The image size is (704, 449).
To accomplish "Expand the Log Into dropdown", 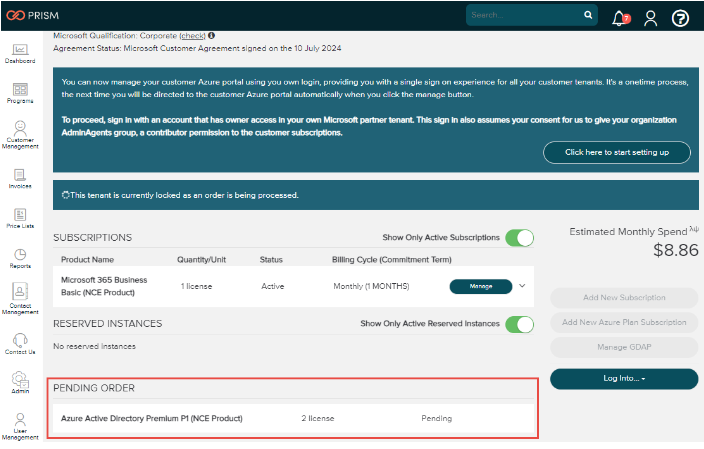I will (624, 379).
